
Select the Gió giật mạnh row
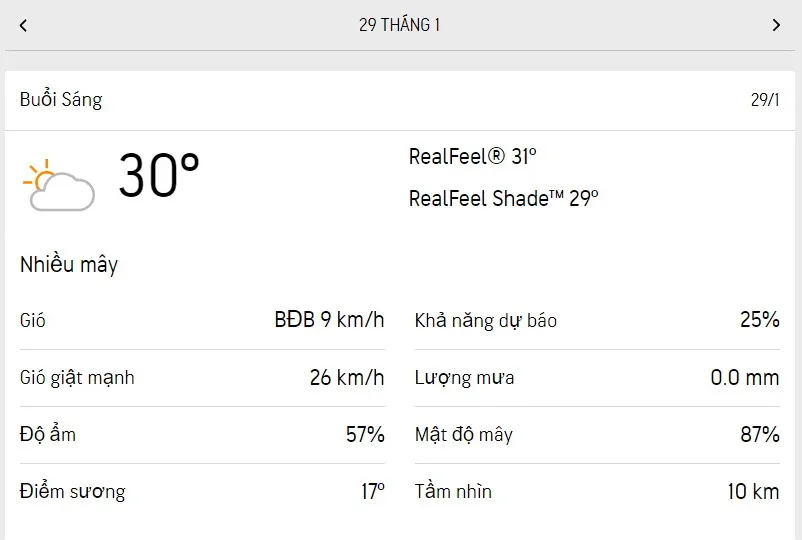202,378
